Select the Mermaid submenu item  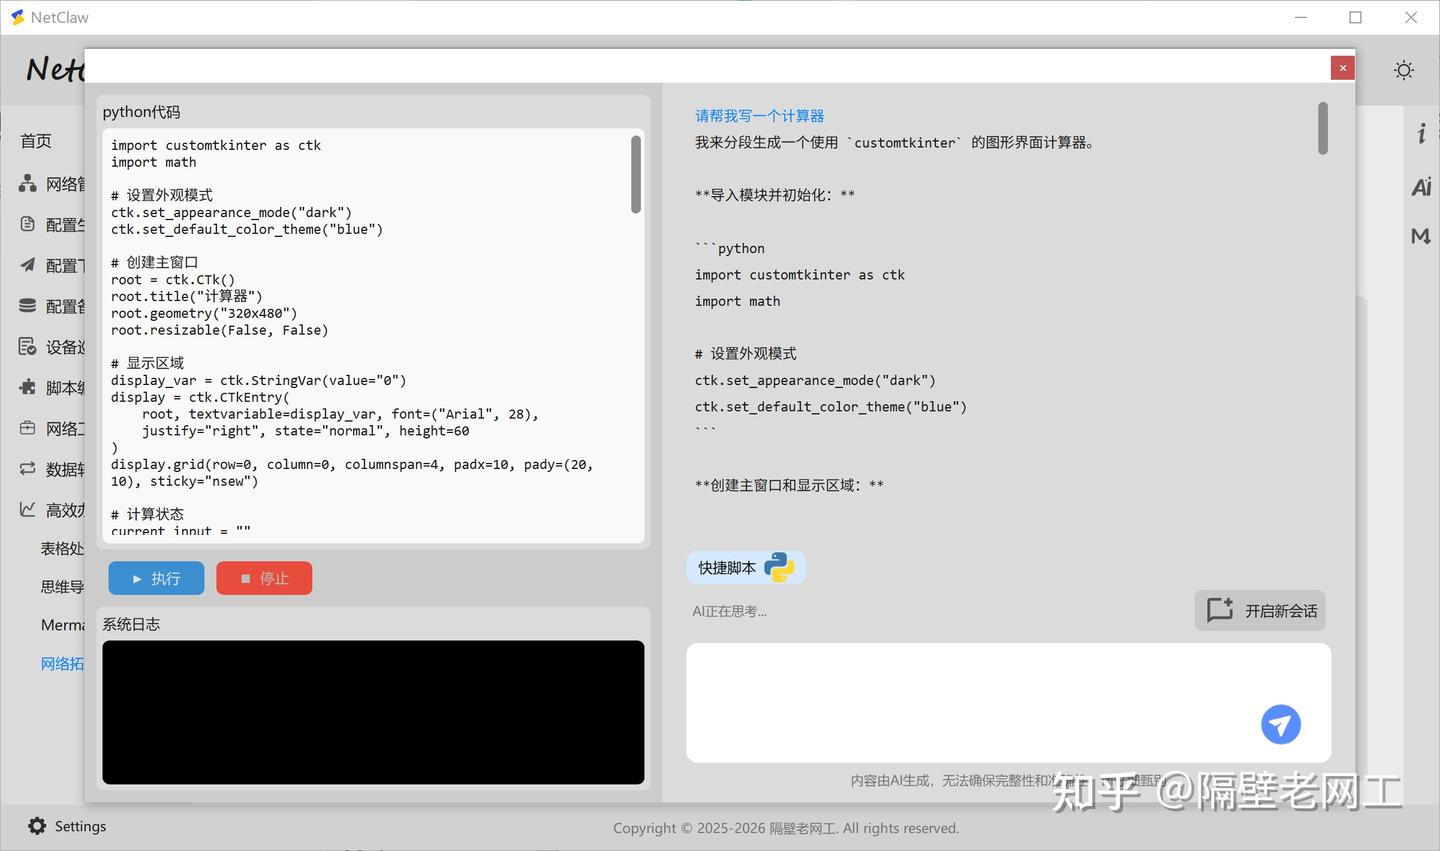click(x=62, y=625)
